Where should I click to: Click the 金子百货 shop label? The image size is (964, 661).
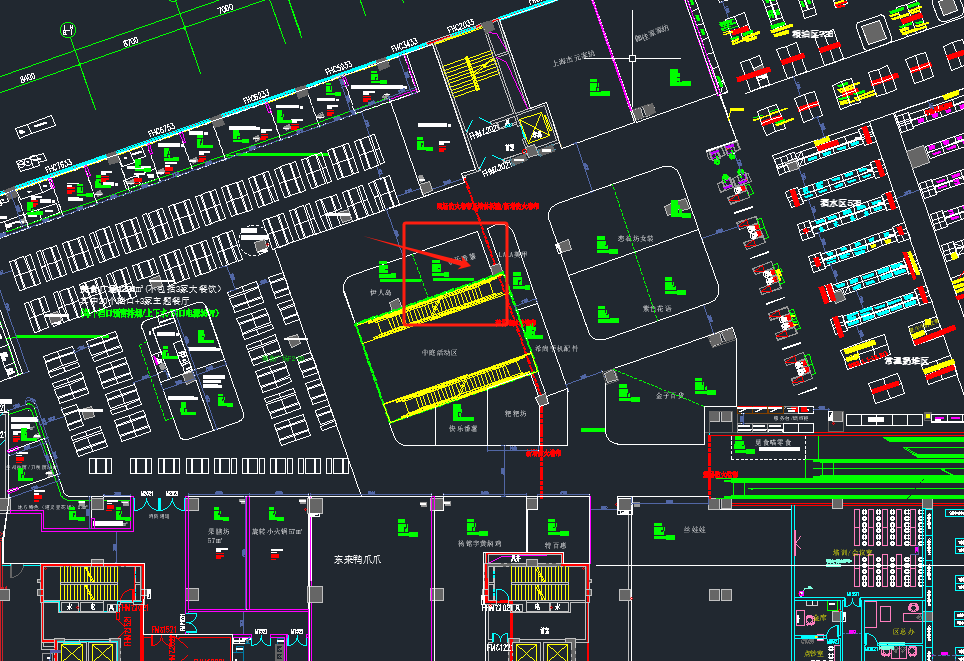(670, 395)
